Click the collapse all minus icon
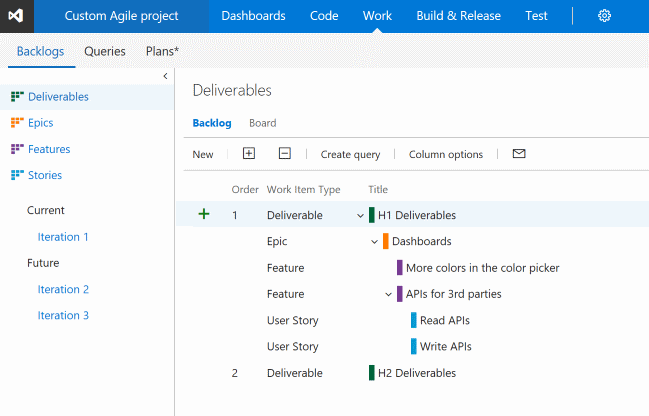649x416 pixels. pos(285,154)
